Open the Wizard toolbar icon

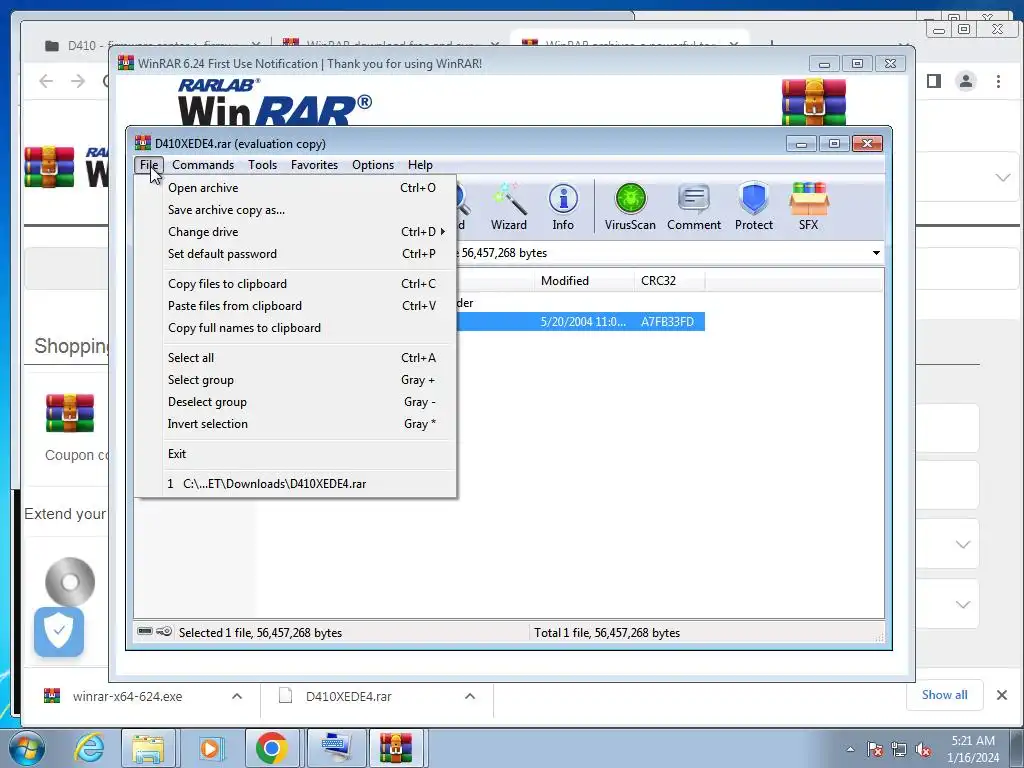pyautogui.click(x=509, y=206)
